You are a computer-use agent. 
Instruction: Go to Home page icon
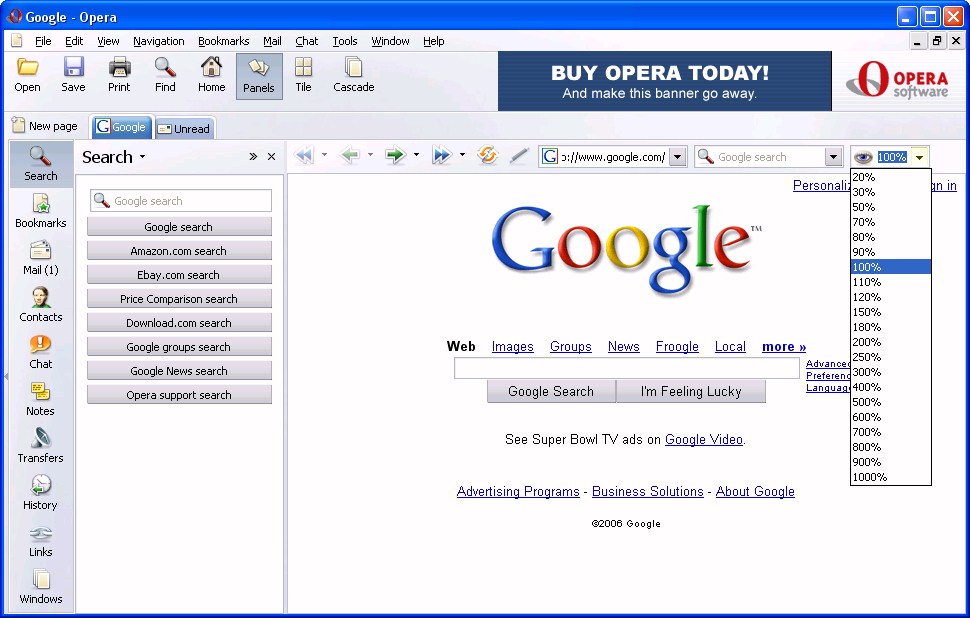pos(212,67)
